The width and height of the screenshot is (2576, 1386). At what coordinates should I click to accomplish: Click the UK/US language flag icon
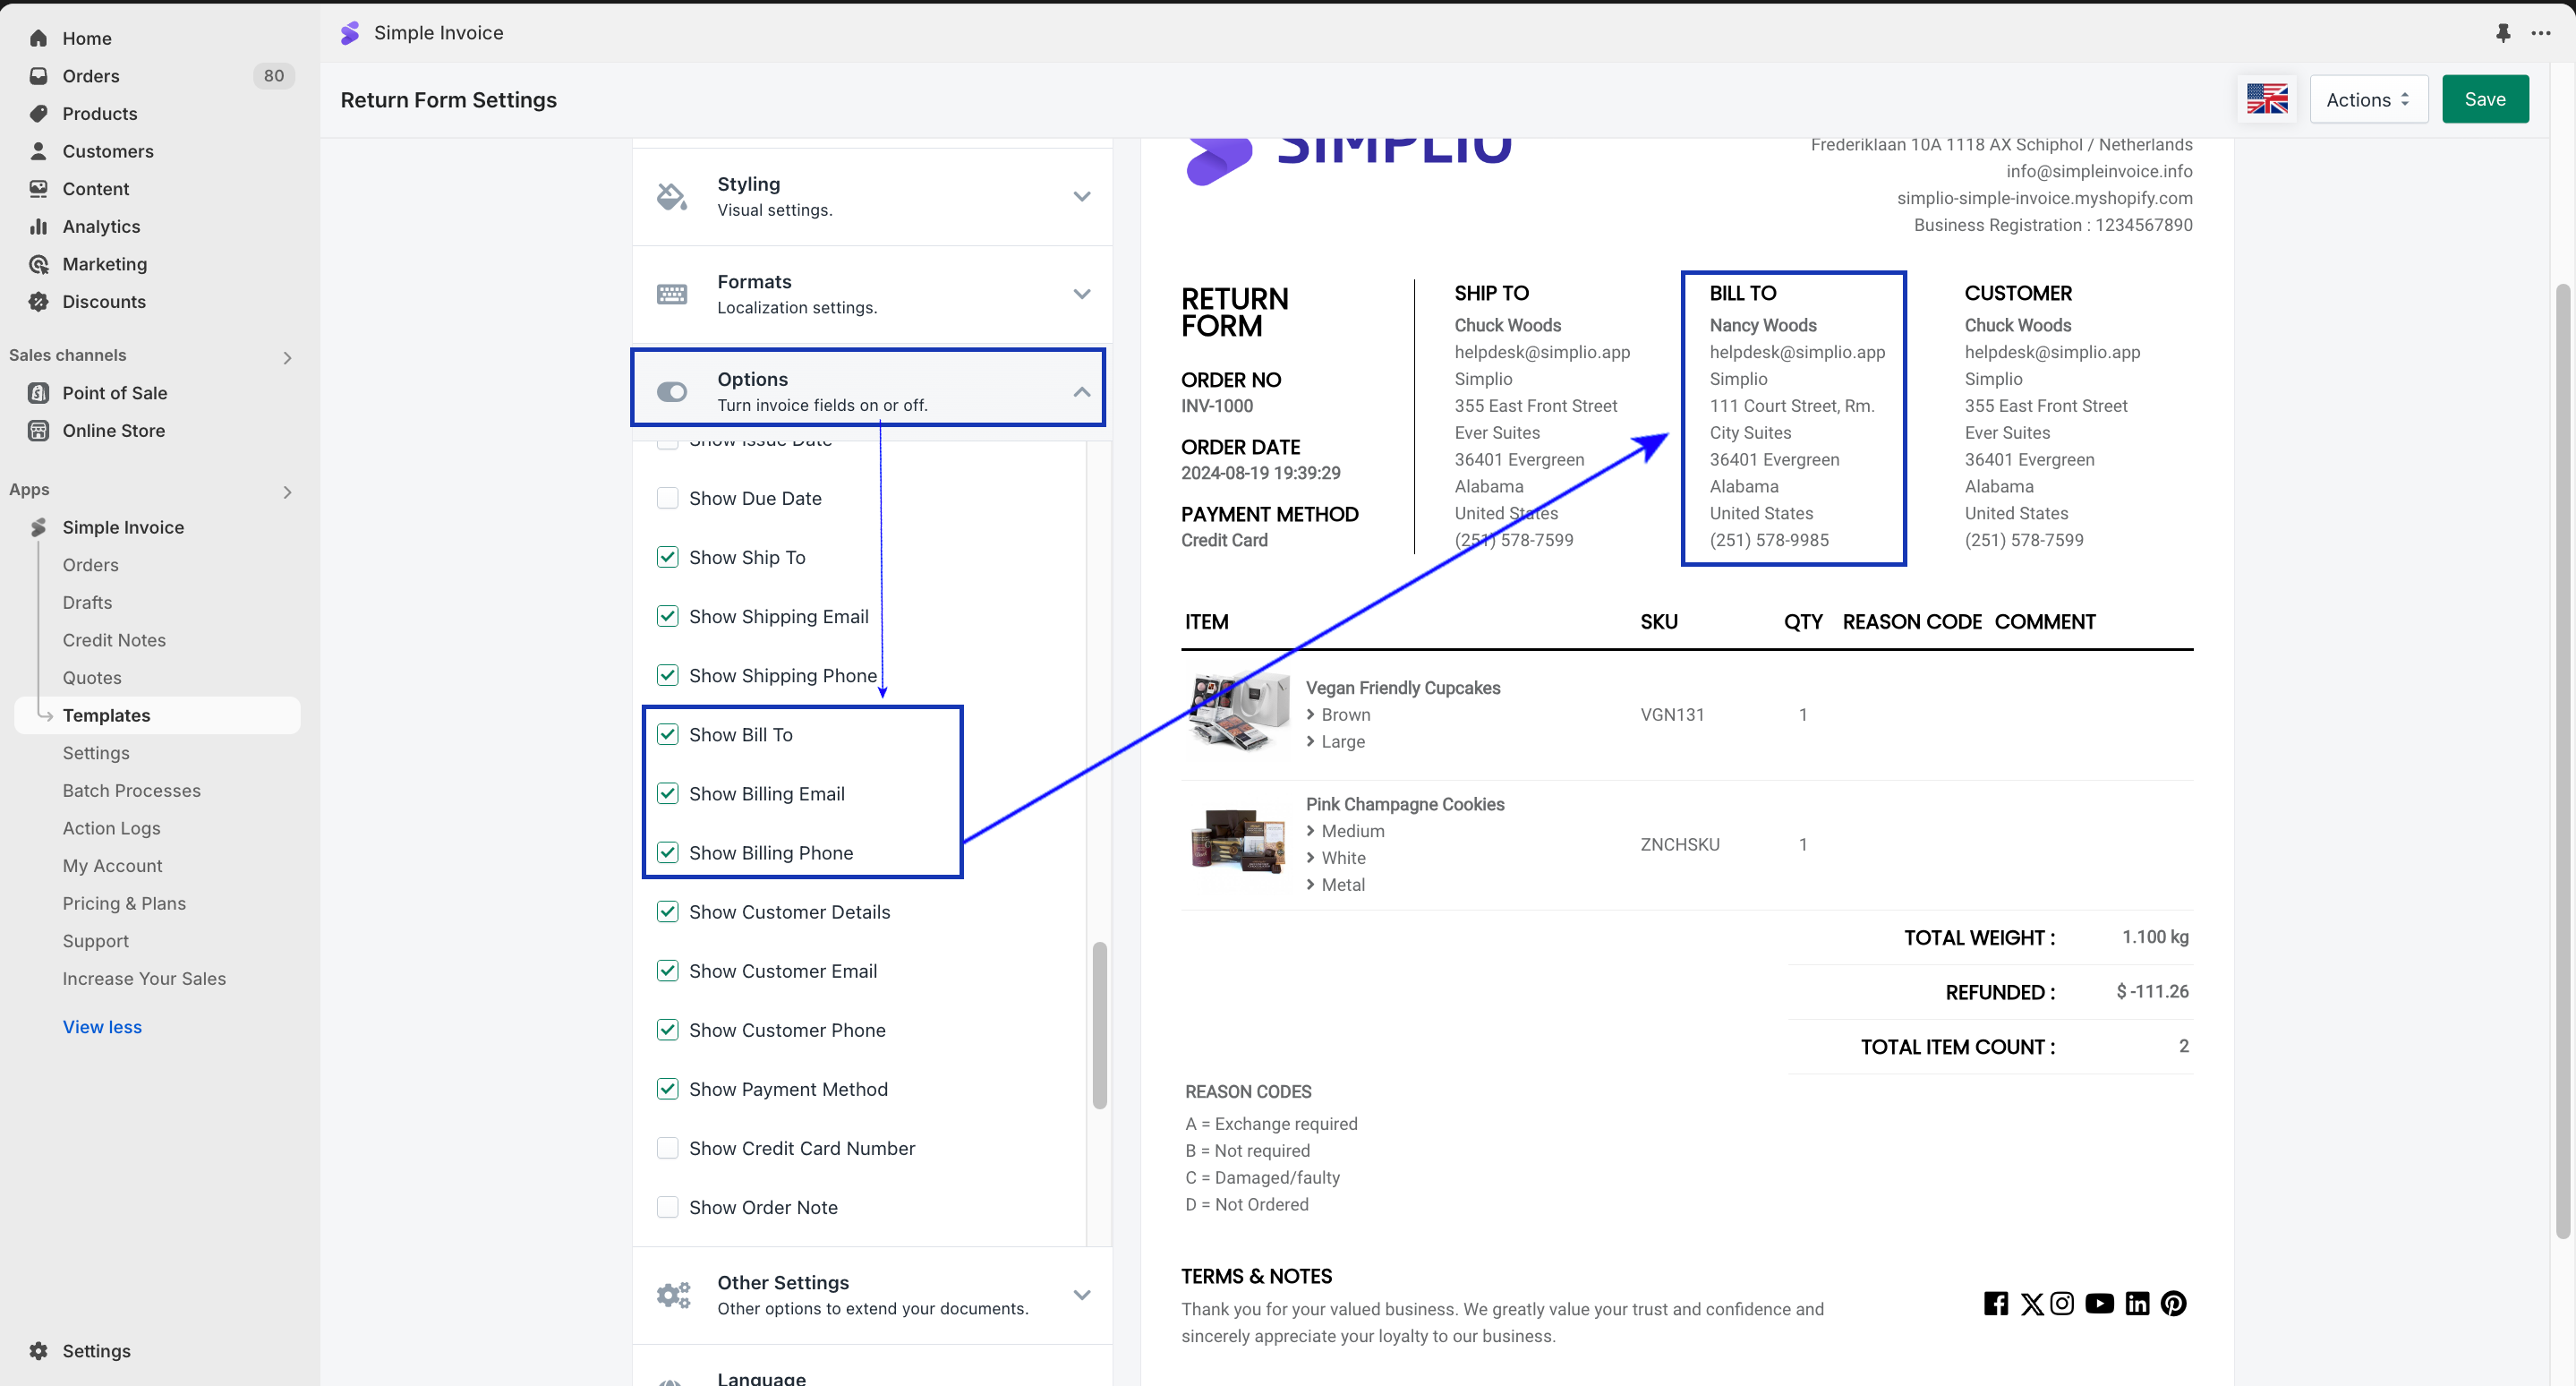tap(2267, 99)
